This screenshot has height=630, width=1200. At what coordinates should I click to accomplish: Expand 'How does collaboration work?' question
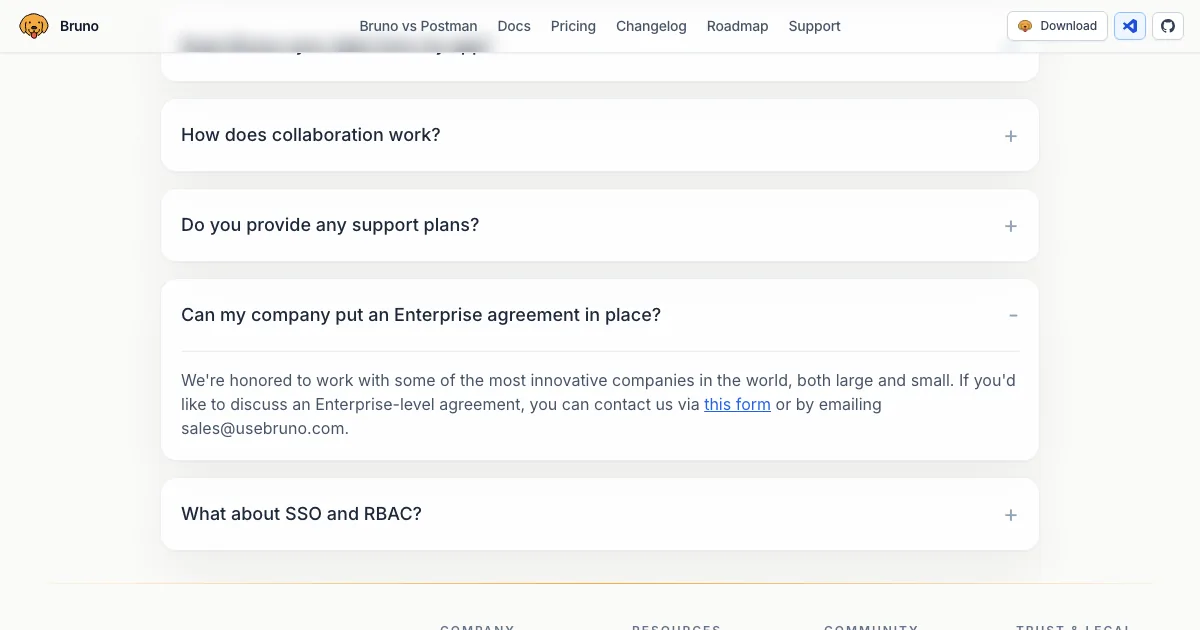pyautogui.click(x=310, y=135)
